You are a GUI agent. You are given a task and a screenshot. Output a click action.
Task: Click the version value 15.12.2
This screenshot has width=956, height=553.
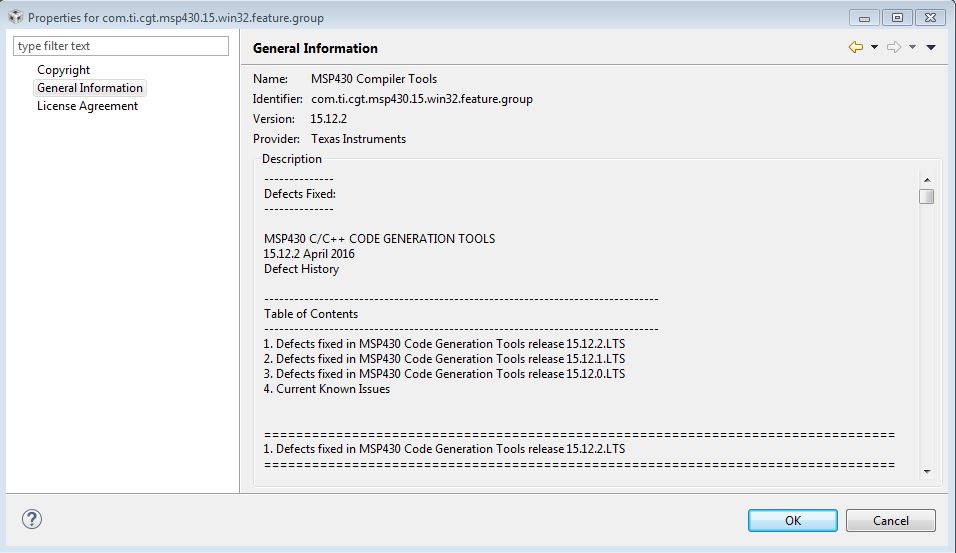tap(328, 118)
